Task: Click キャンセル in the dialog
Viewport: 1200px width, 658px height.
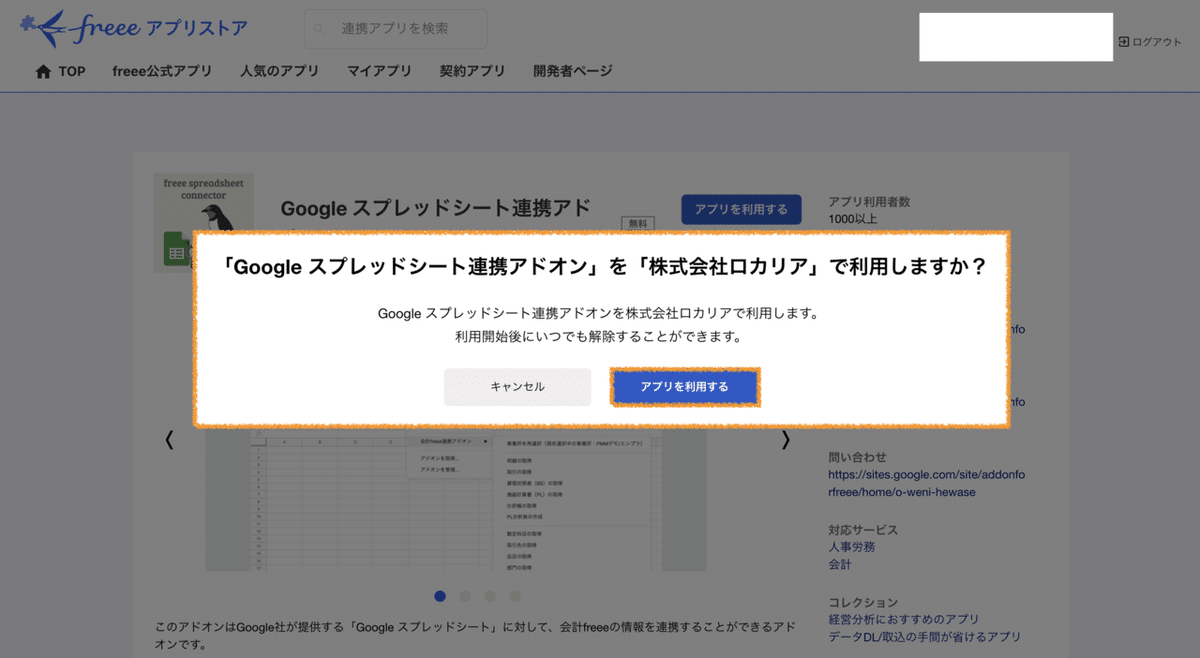Action: [x=518, y=387]
